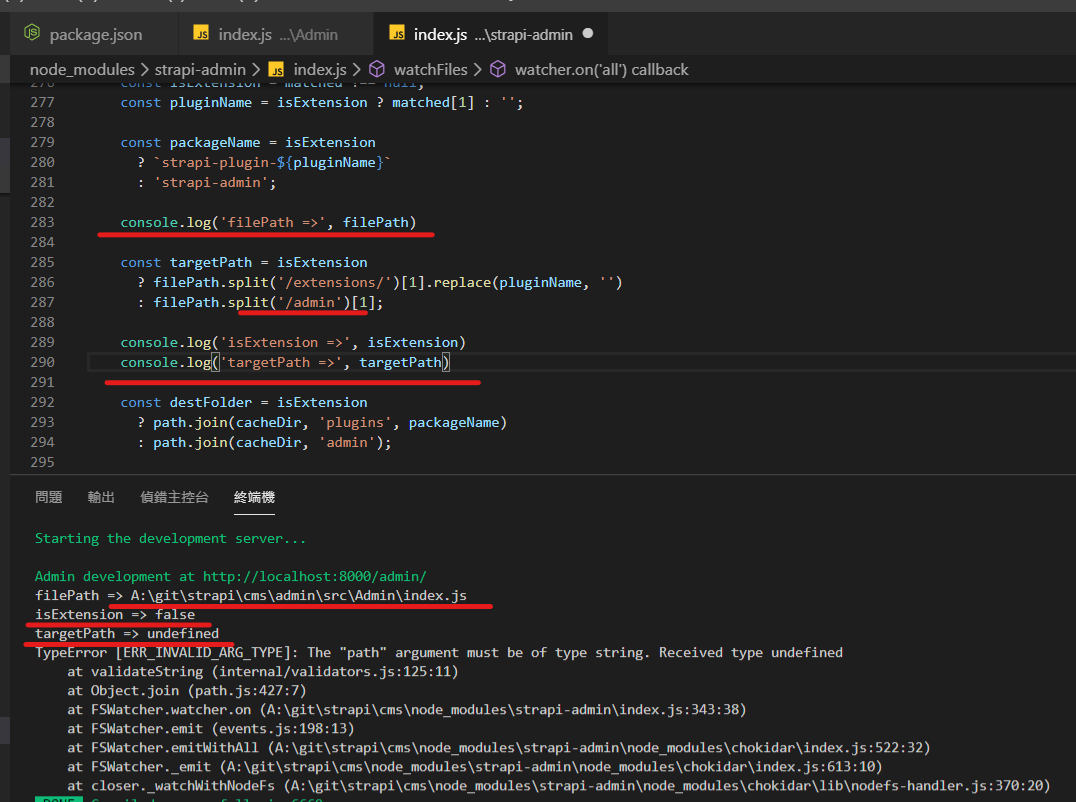Click the watcher.on('all') callback symbol icon
The width and height of the screenshot is (1076, 802).
[499, 69]
